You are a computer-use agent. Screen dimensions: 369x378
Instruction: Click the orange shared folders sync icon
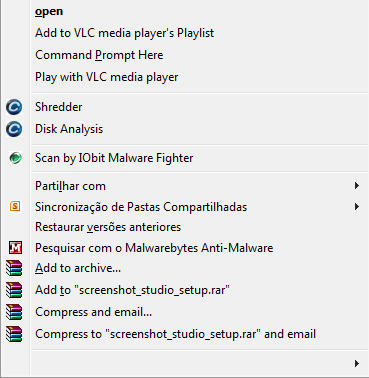click(x=15, y=206)
